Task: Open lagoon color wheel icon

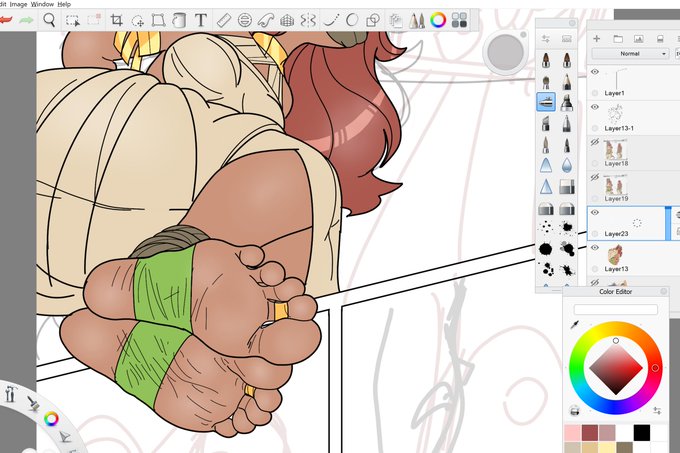Action: pyautogui.click(x=51, y=419)
